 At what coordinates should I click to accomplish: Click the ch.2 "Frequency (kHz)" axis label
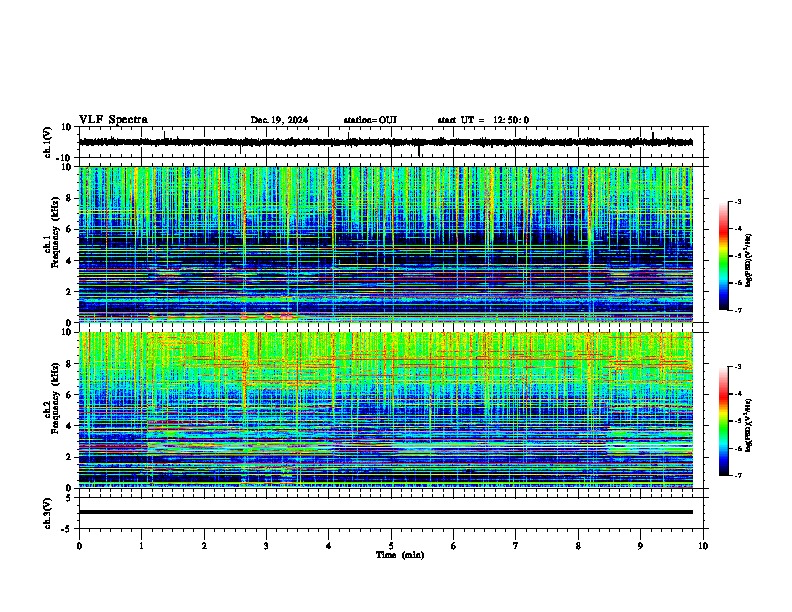click(55, 398)
